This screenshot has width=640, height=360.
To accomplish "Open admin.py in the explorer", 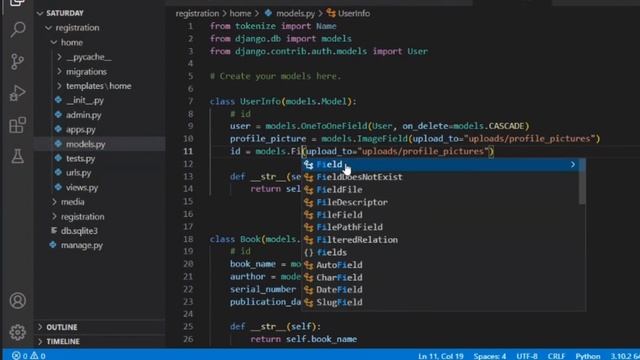I will click(84, 115).
